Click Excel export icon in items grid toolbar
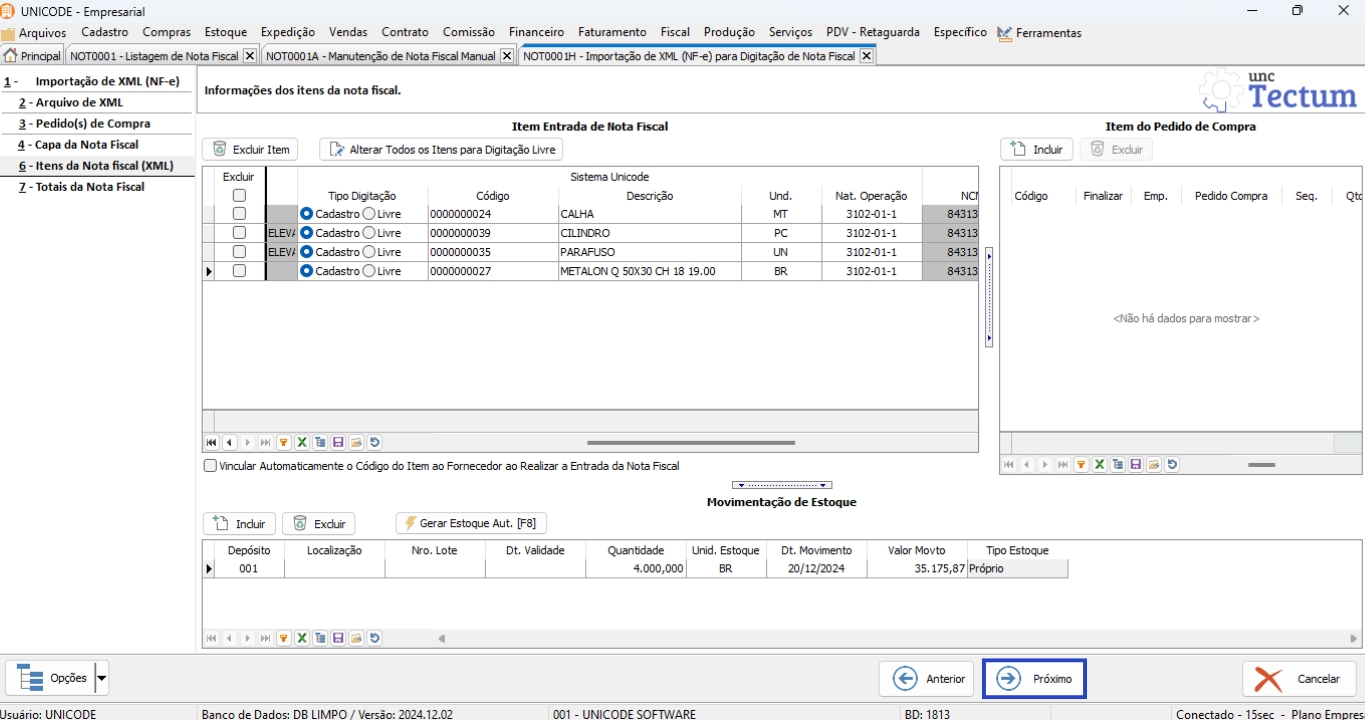 click(x=301, y=442)
